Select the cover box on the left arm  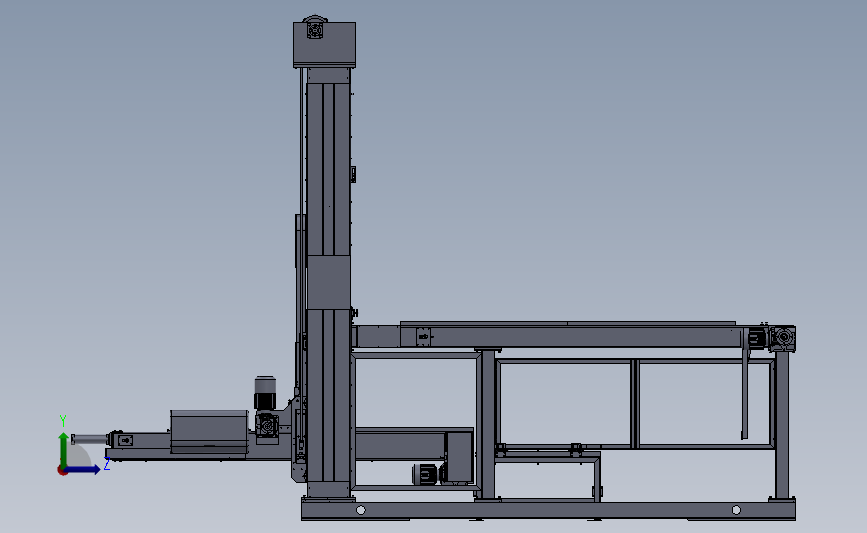[x=209, y=432]
